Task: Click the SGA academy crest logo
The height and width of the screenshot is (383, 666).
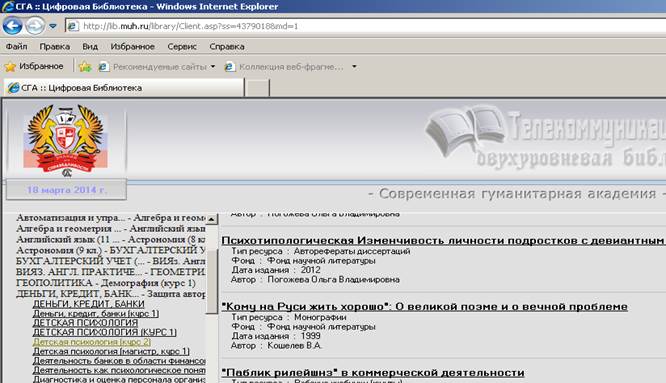Action: [66, 141]
